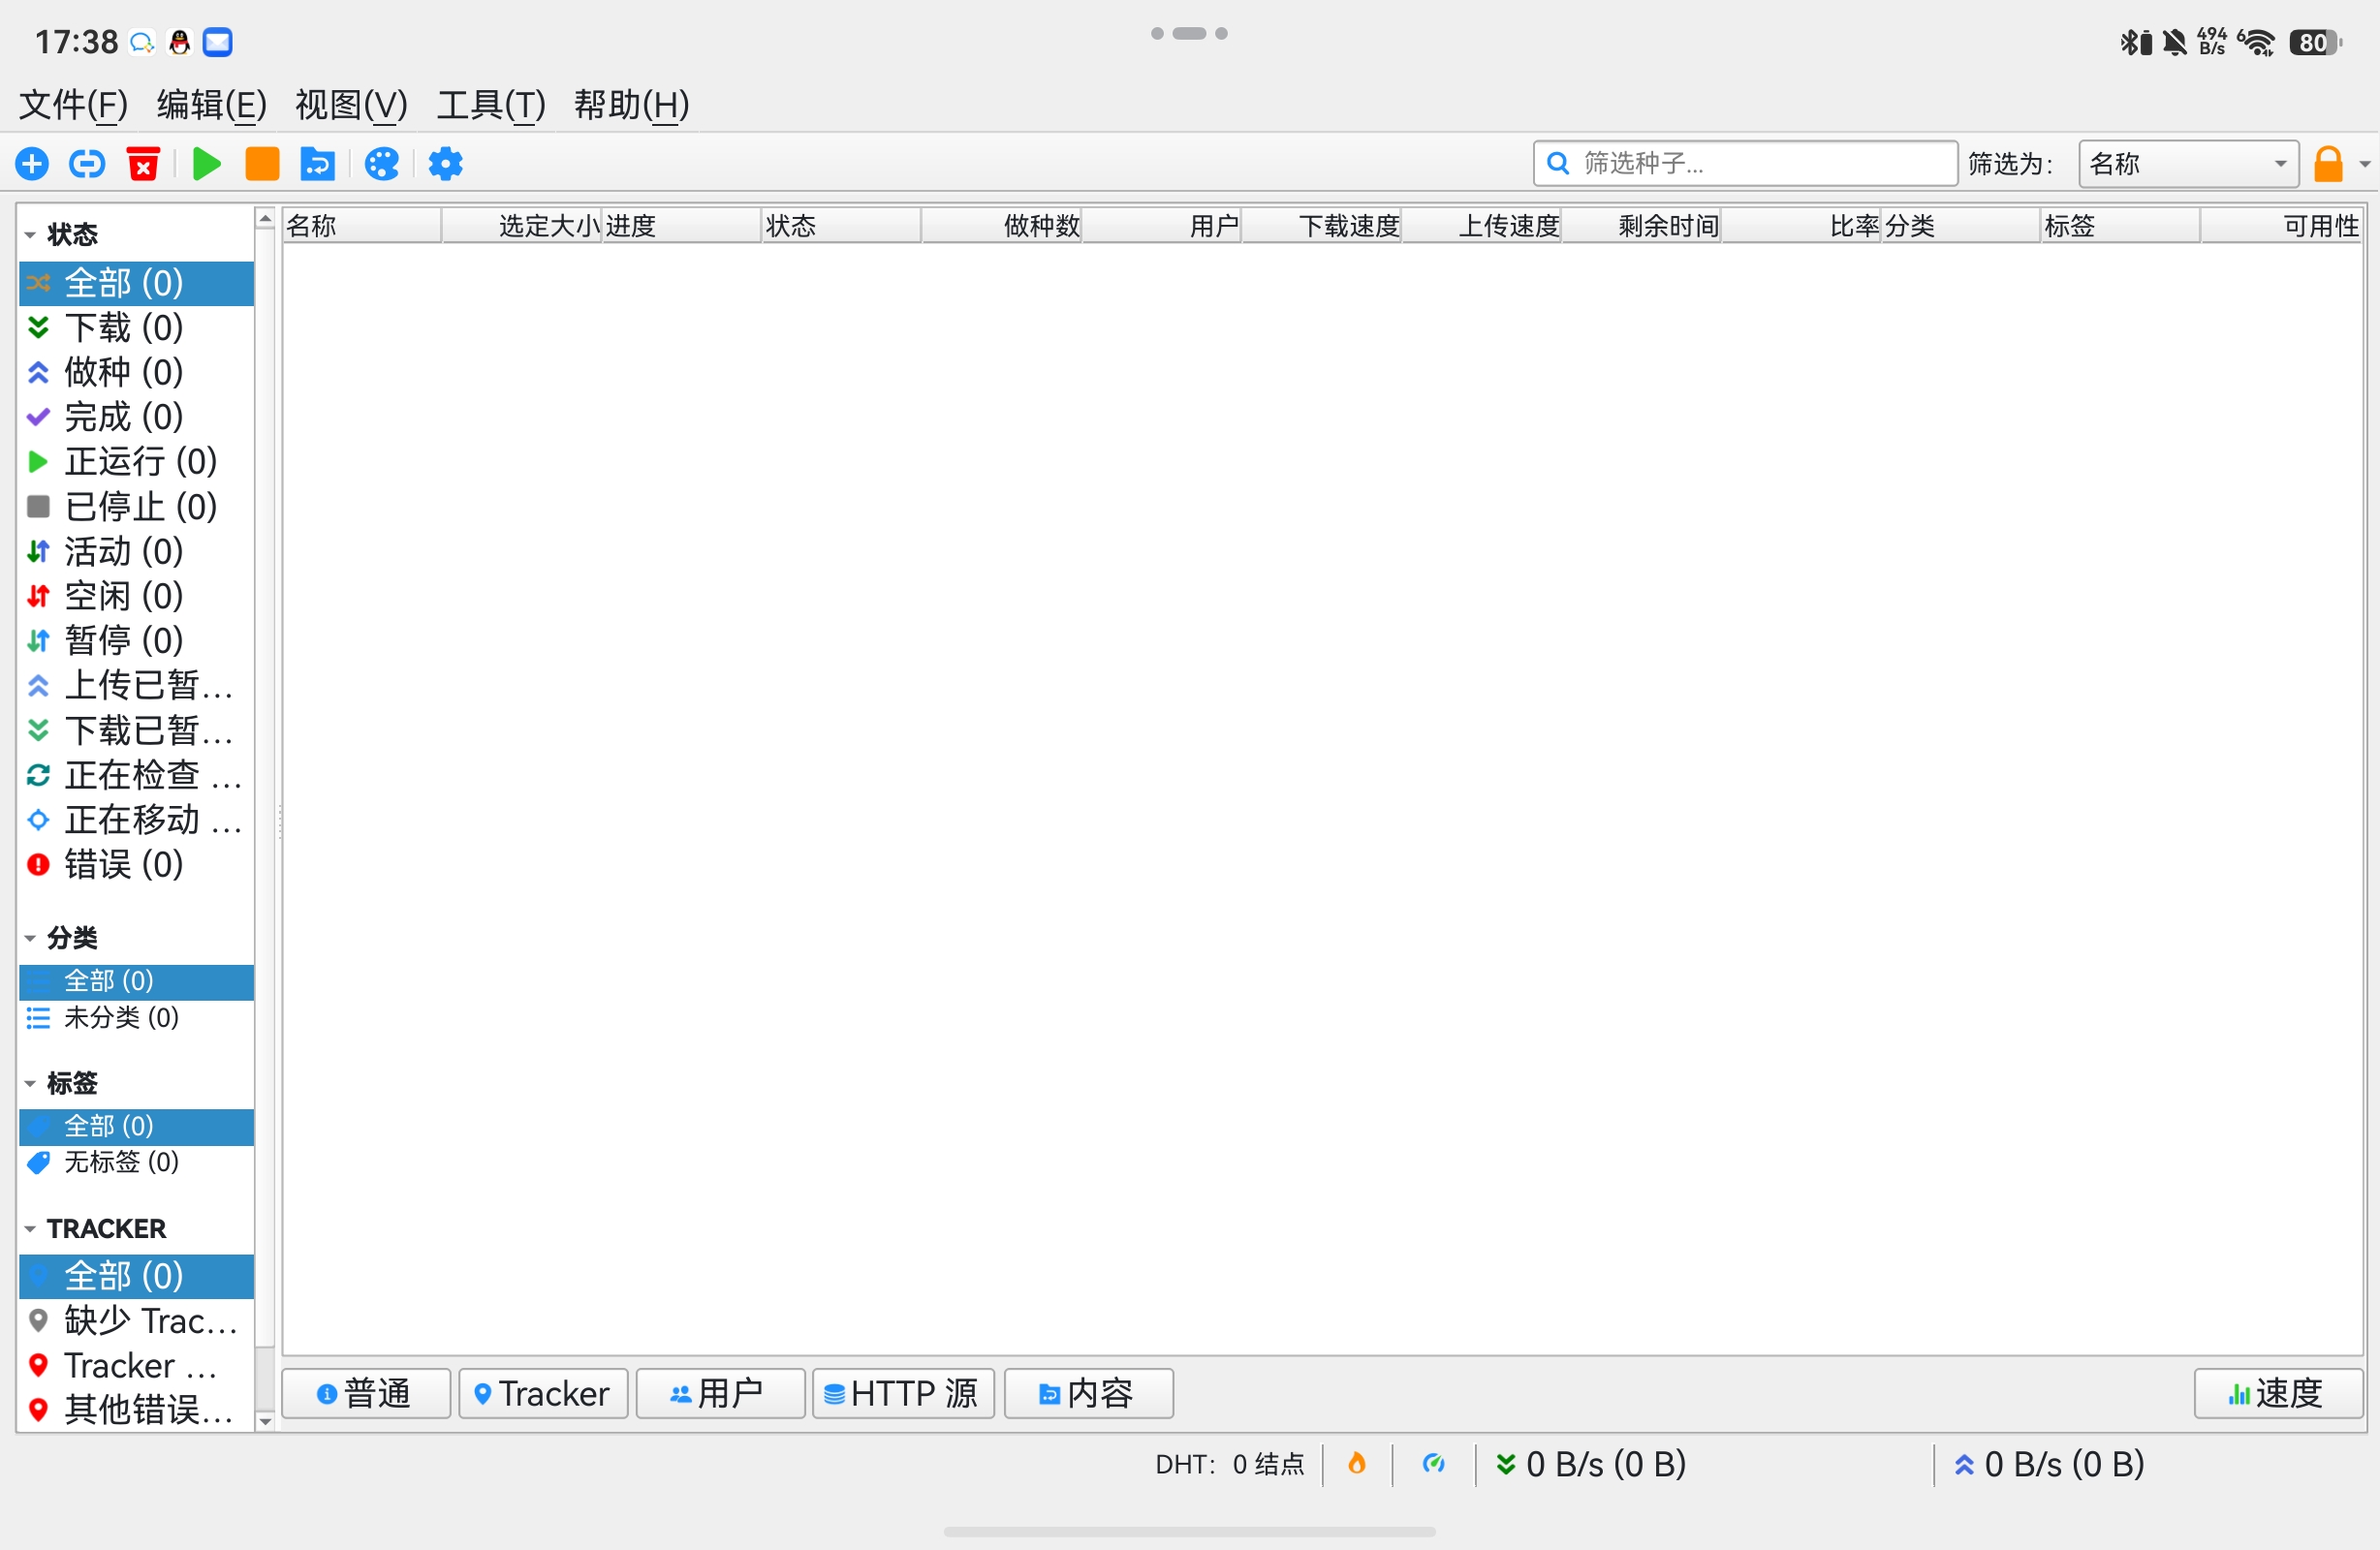Switch to the Tracker tab
This screenshot has width=2380, height=1550.
(543, 1393)
